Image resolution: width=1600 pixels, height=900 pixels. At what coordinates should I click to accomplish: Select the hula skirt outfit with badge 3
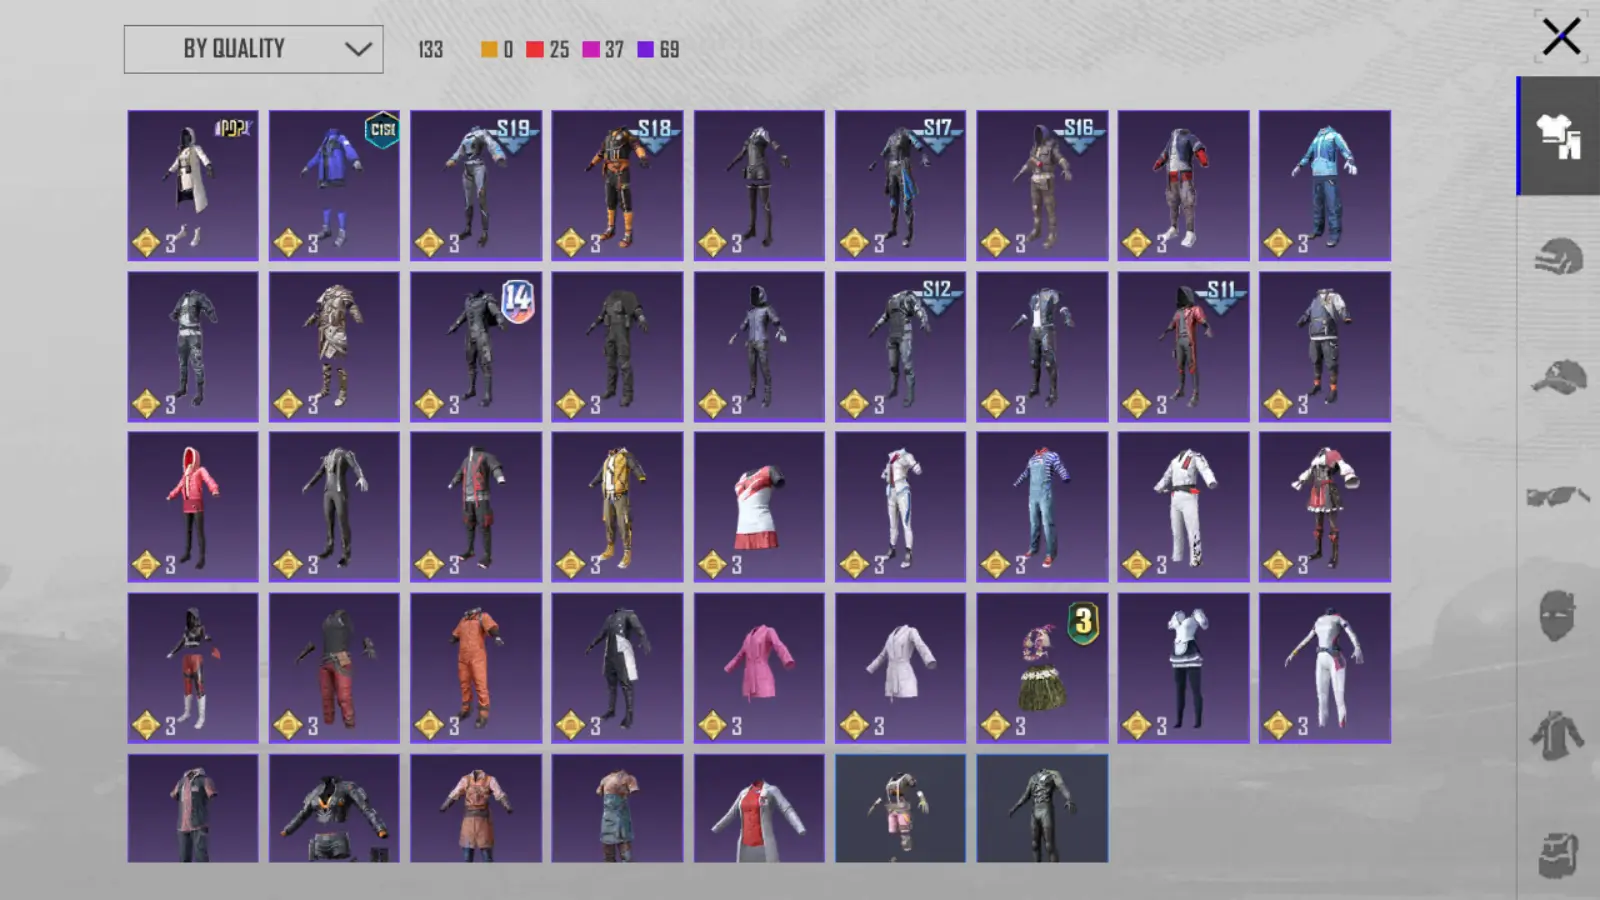tap(1042, 668)
